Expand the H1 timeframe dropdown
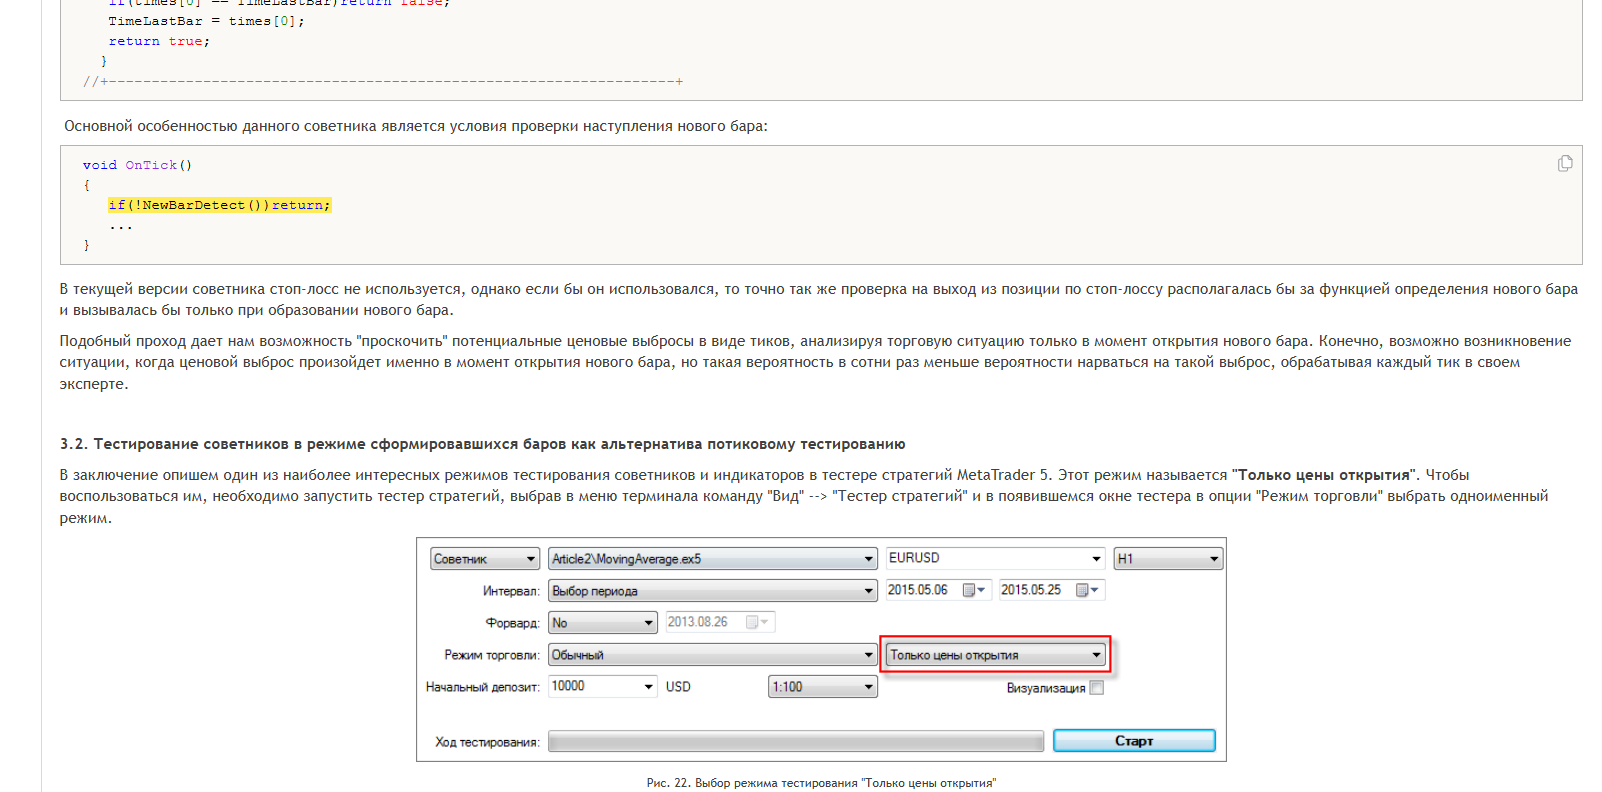Viewport: 1602px width, 792px height. pos(1168,559)
